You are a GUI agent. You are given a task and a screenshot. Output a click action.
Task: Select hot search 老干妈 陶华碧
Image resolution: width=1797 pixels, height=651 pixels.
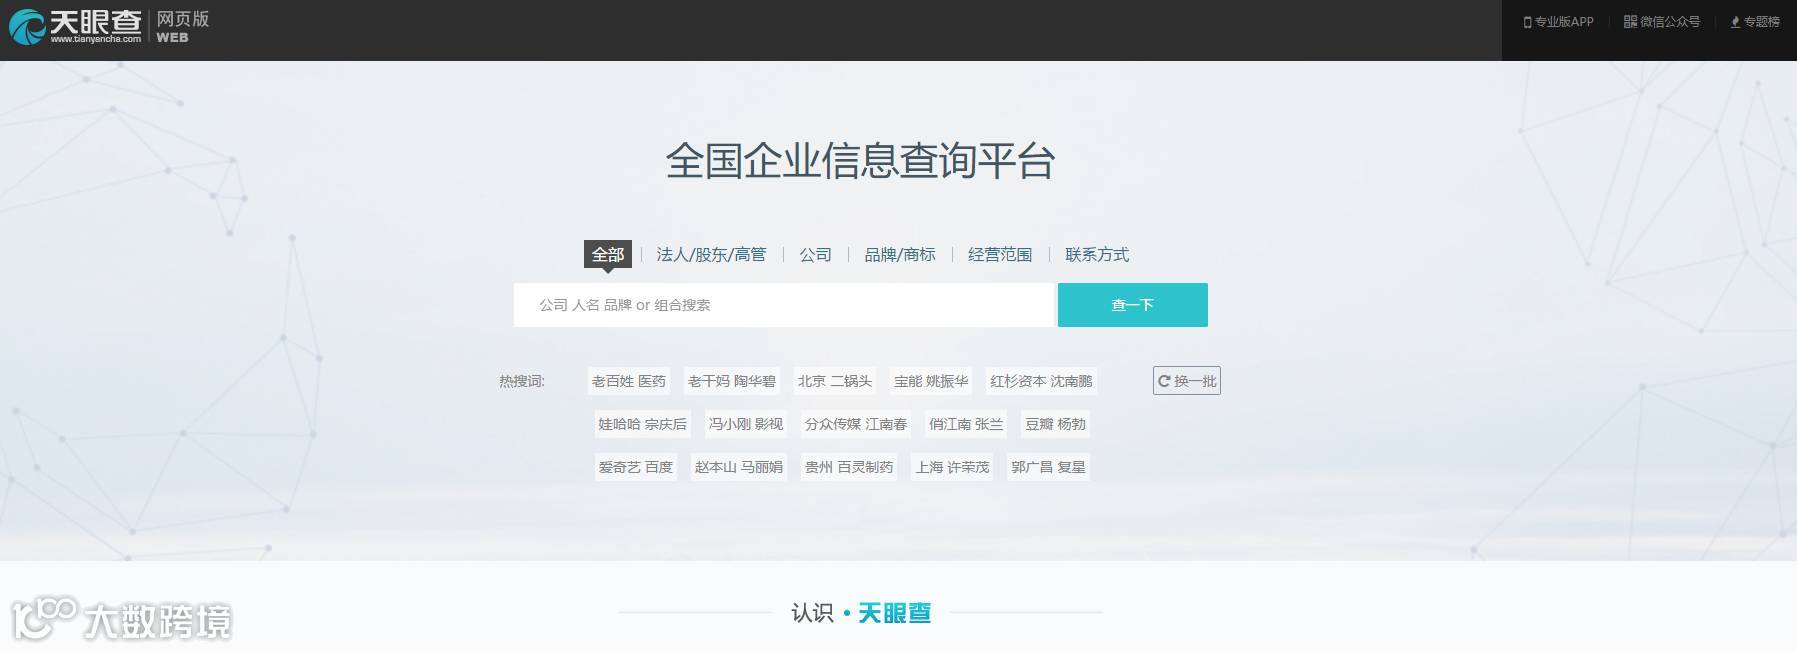(732, 381)
